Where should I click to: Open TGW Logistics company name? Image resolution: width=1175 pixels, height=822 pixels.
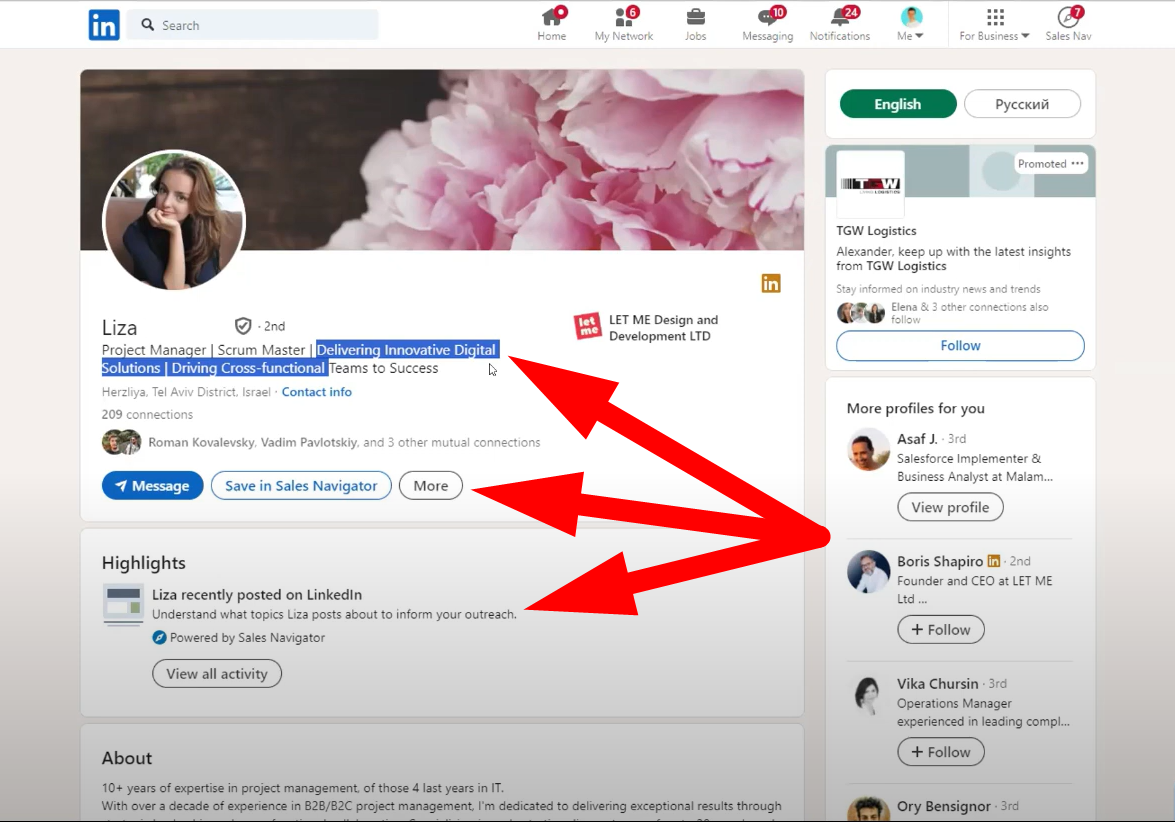click(876, 231)
